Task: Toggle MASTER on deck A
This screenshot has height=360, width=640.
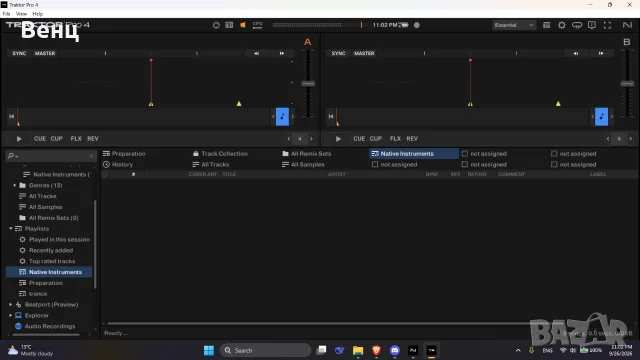Action: (45, 53)
